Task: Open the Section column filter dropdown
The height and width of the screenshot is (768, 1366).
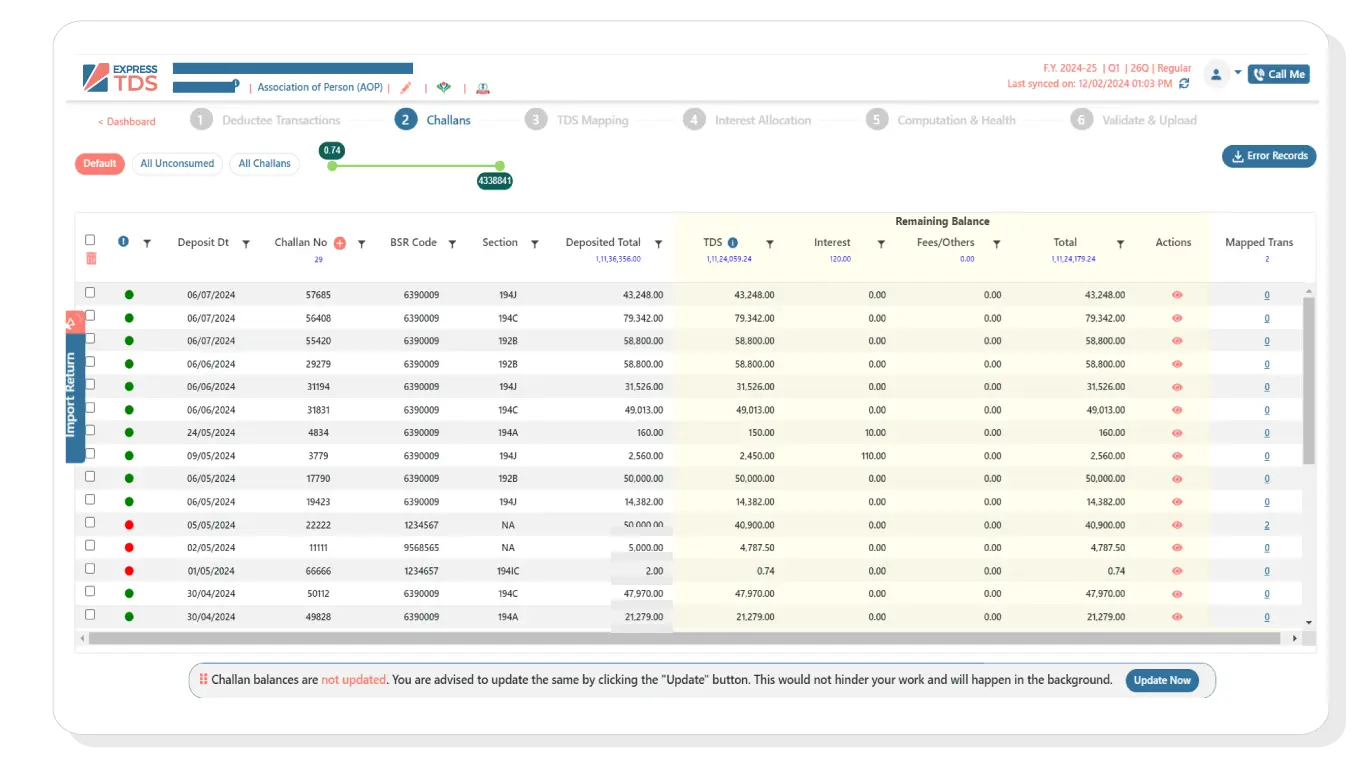Action: click(x=534, y=244)
